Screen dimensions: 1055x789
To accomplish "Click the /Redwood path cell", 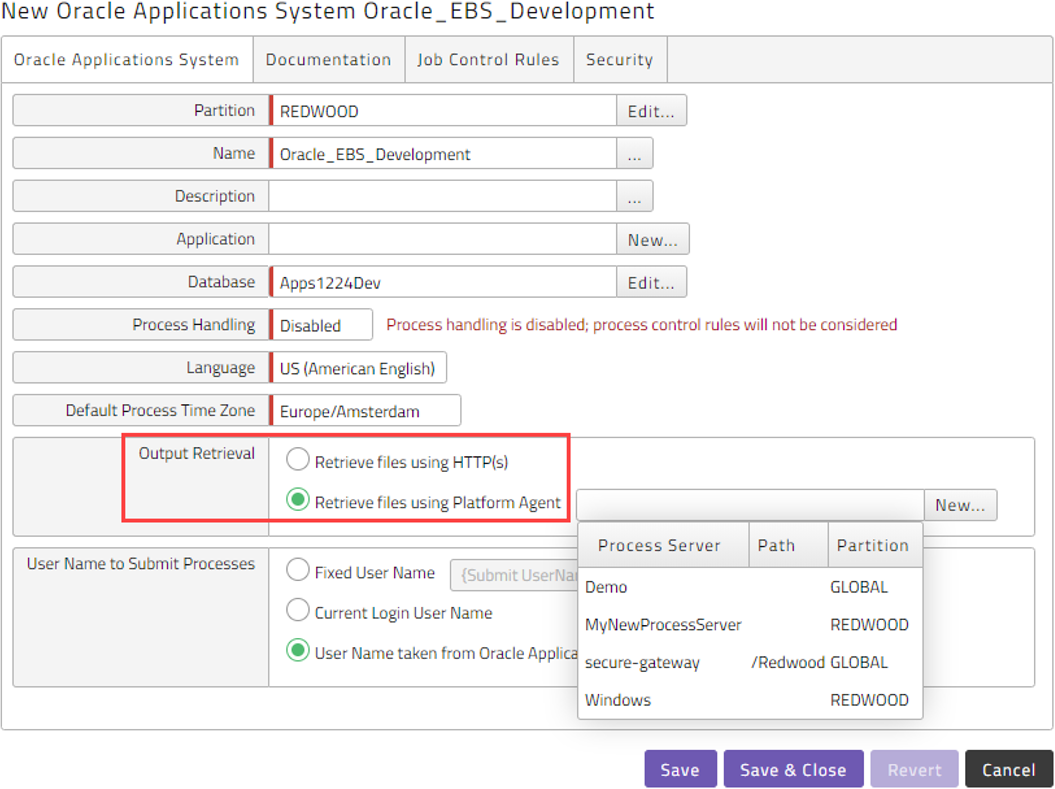I will point(788,663).
